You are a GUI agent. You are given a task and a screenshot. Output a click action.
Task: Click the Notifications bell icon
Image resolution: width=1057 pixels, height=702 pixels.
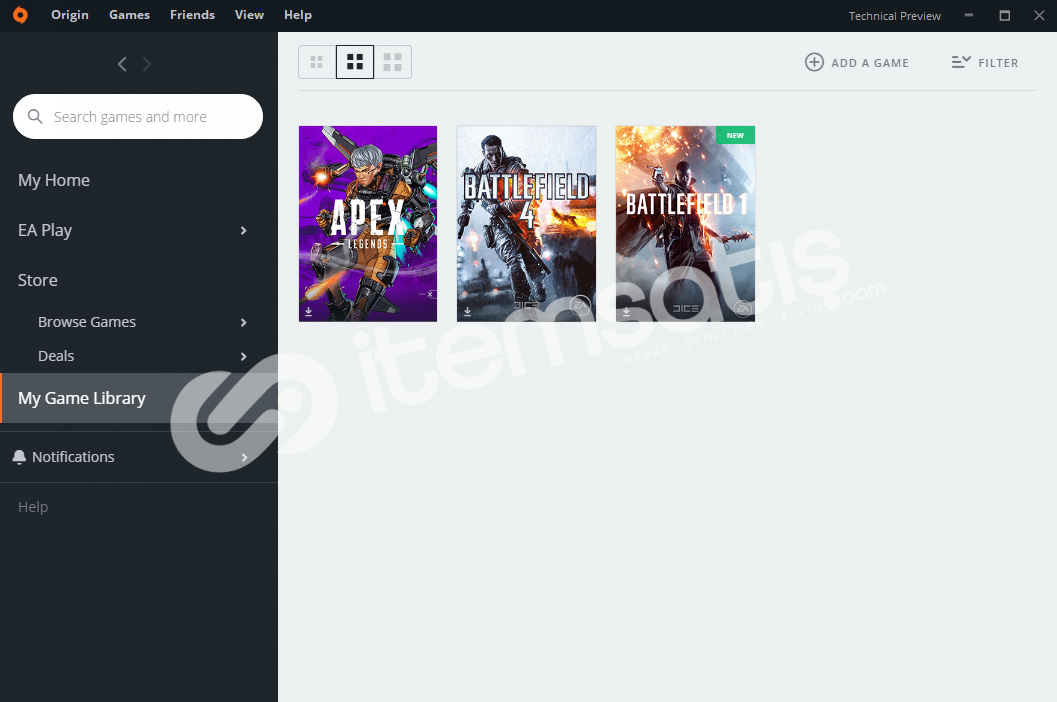click(19, 457)
